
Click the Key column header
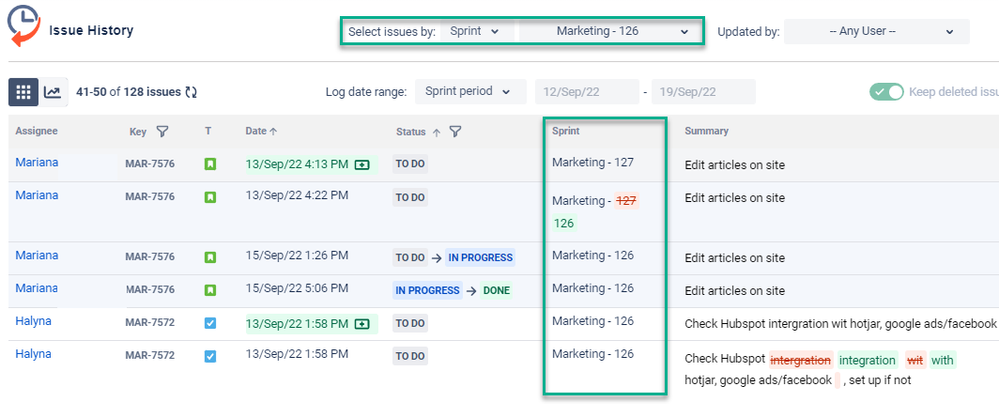point(138,132)
